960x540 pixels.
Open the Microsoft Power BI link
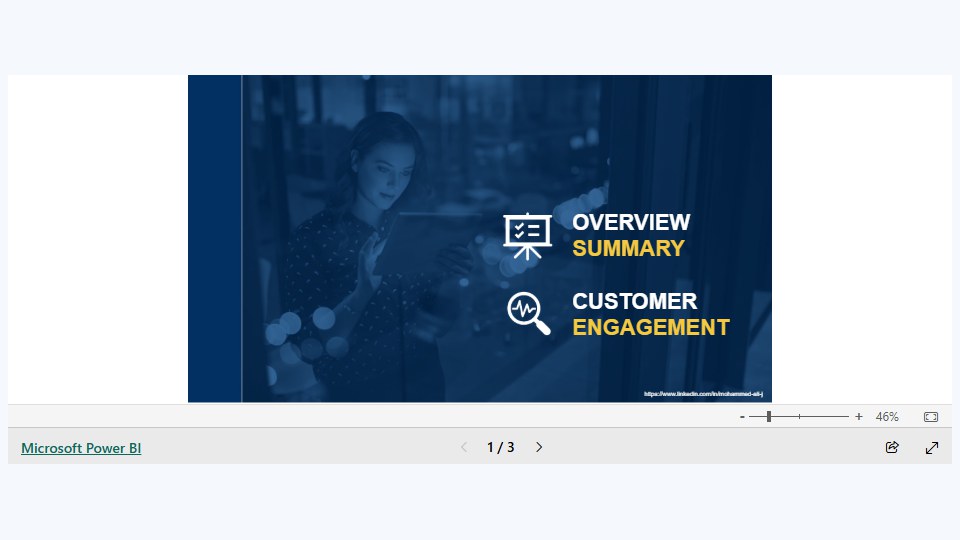(81, 448)
